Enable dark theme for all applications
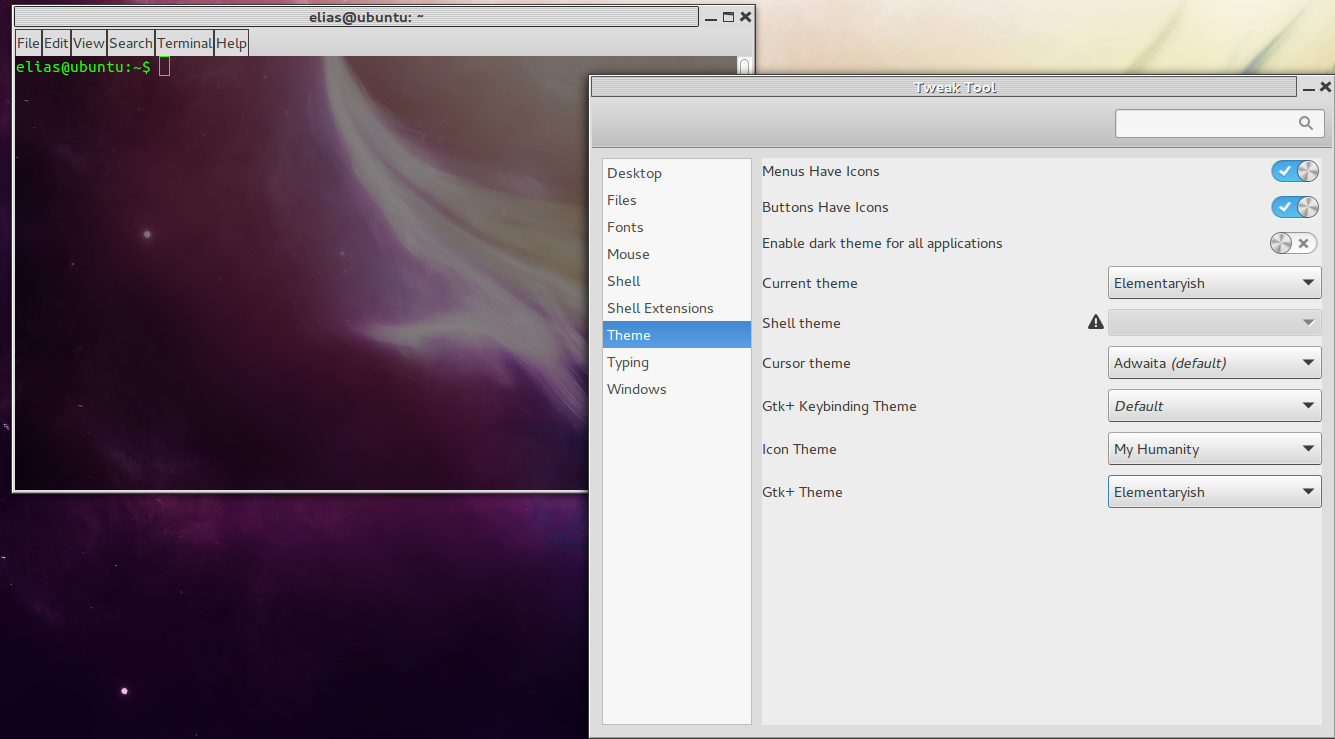The width and height of the screenshot is (1335, 739). (1294, 243)
